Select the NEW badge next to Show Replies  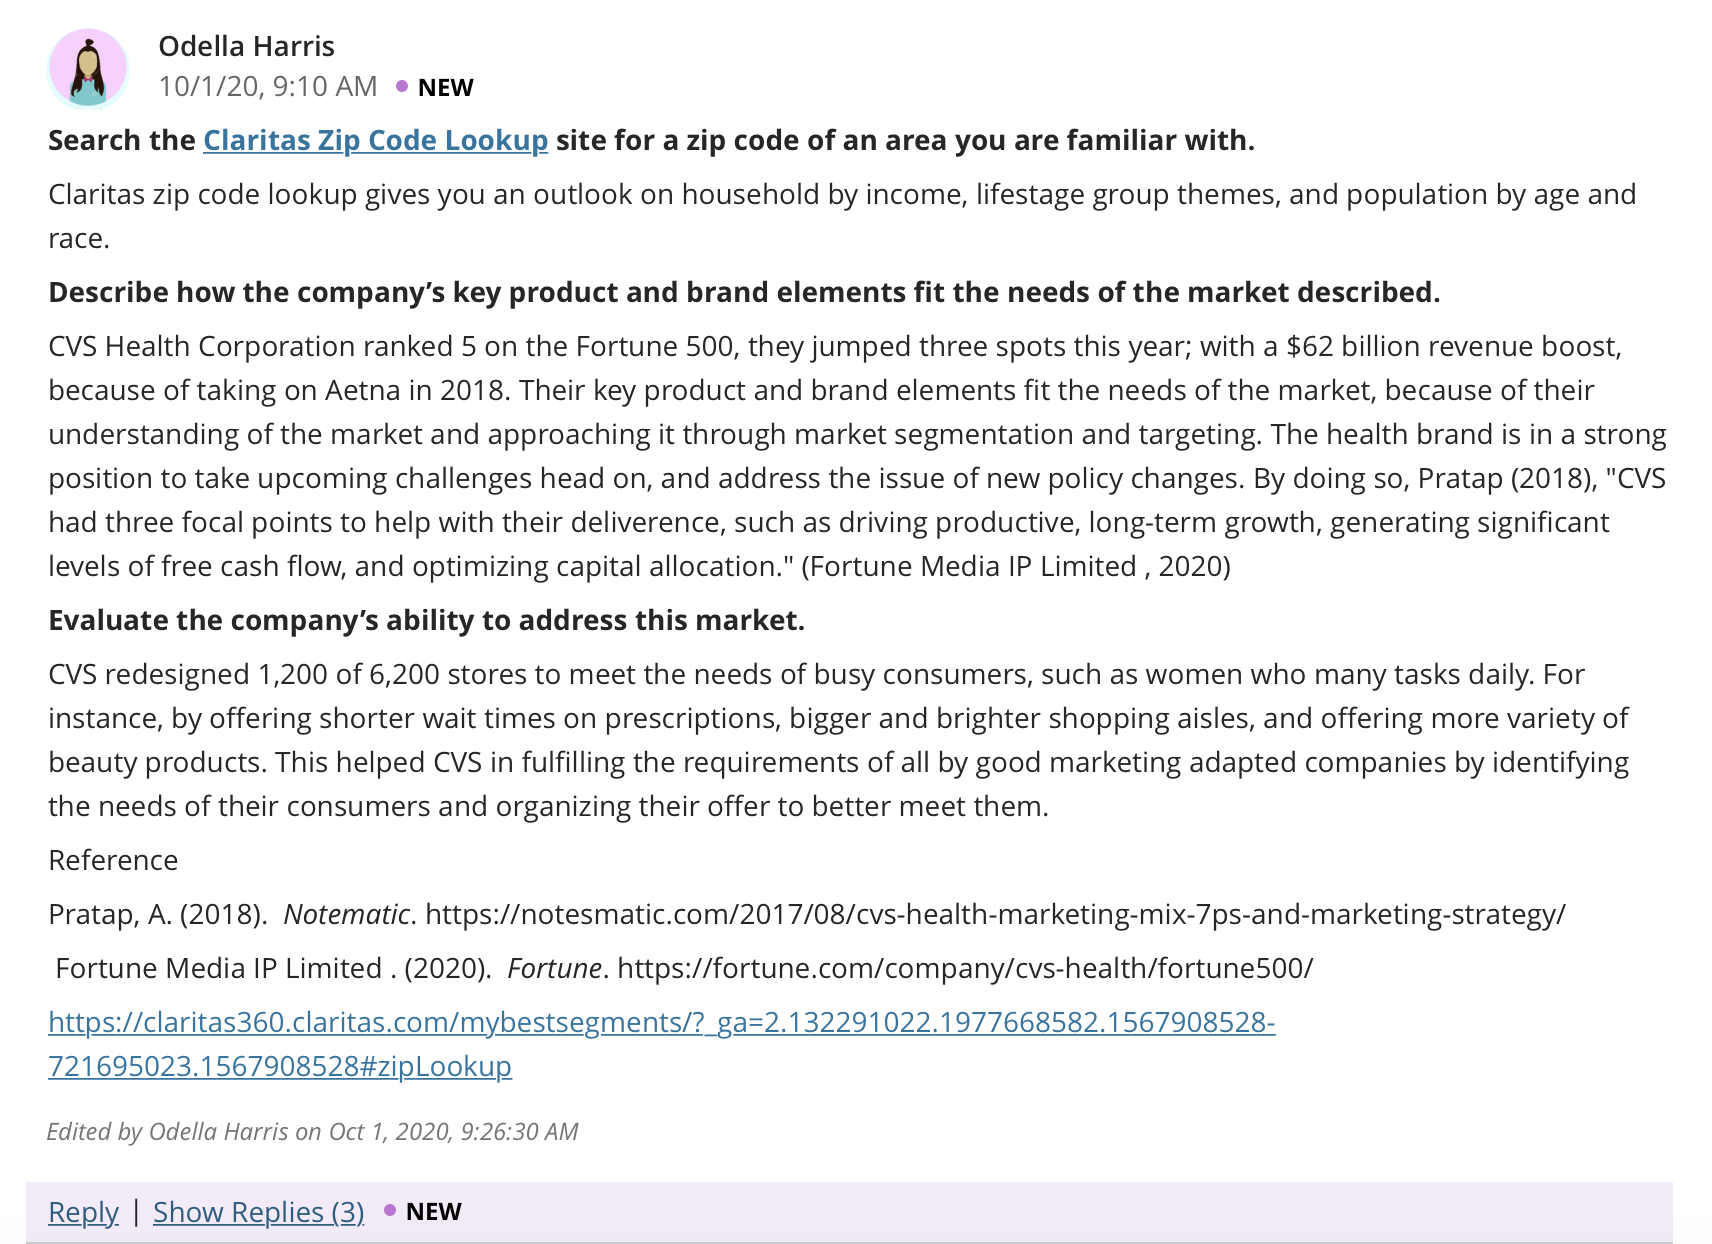[433, 1212]
